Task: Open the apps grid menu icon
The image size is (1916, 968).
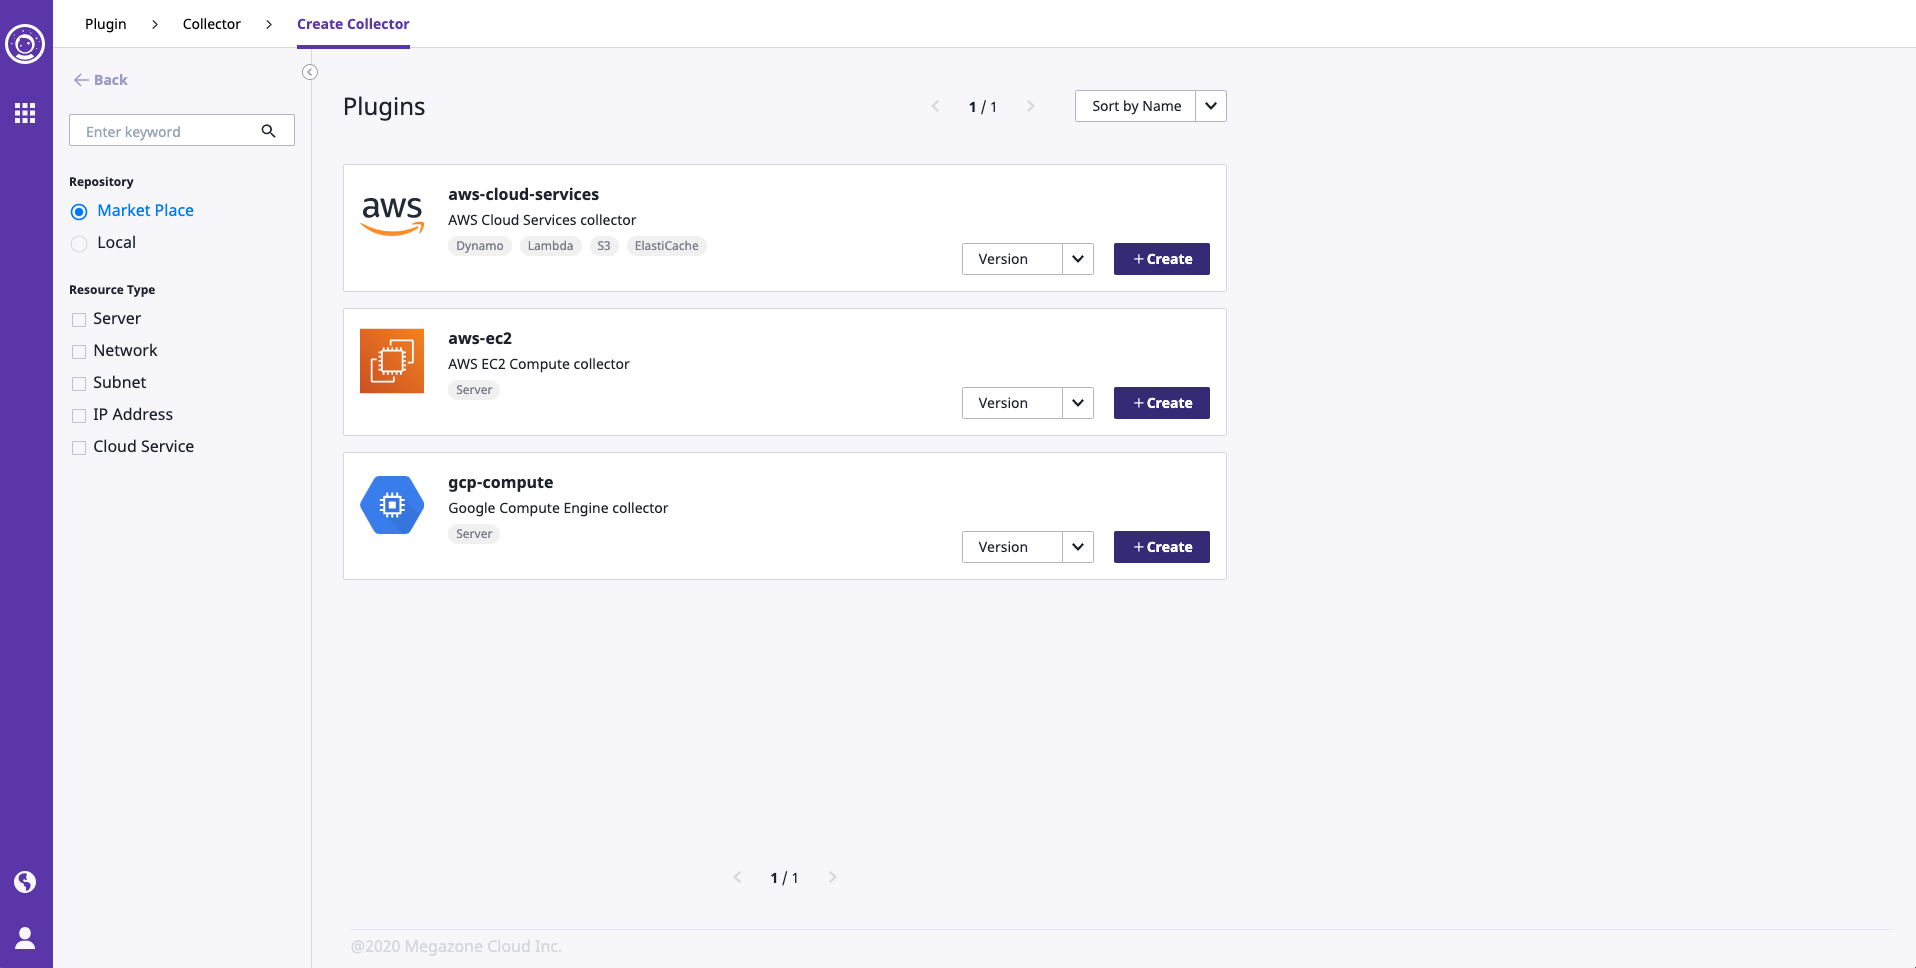Action: 25,113
